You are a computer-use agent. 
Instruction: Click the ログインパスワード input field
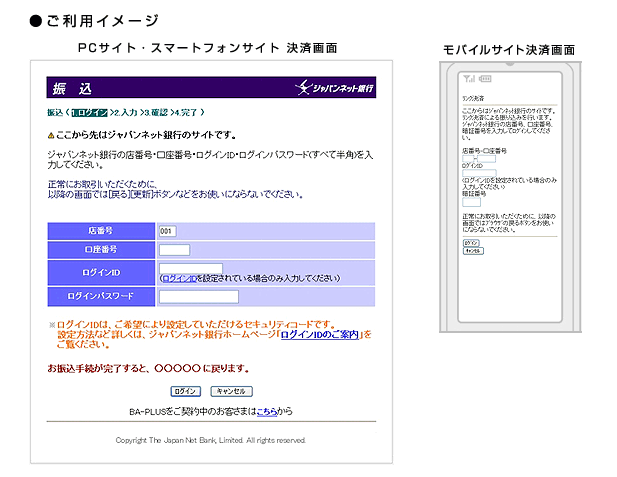tap(198, 296)
